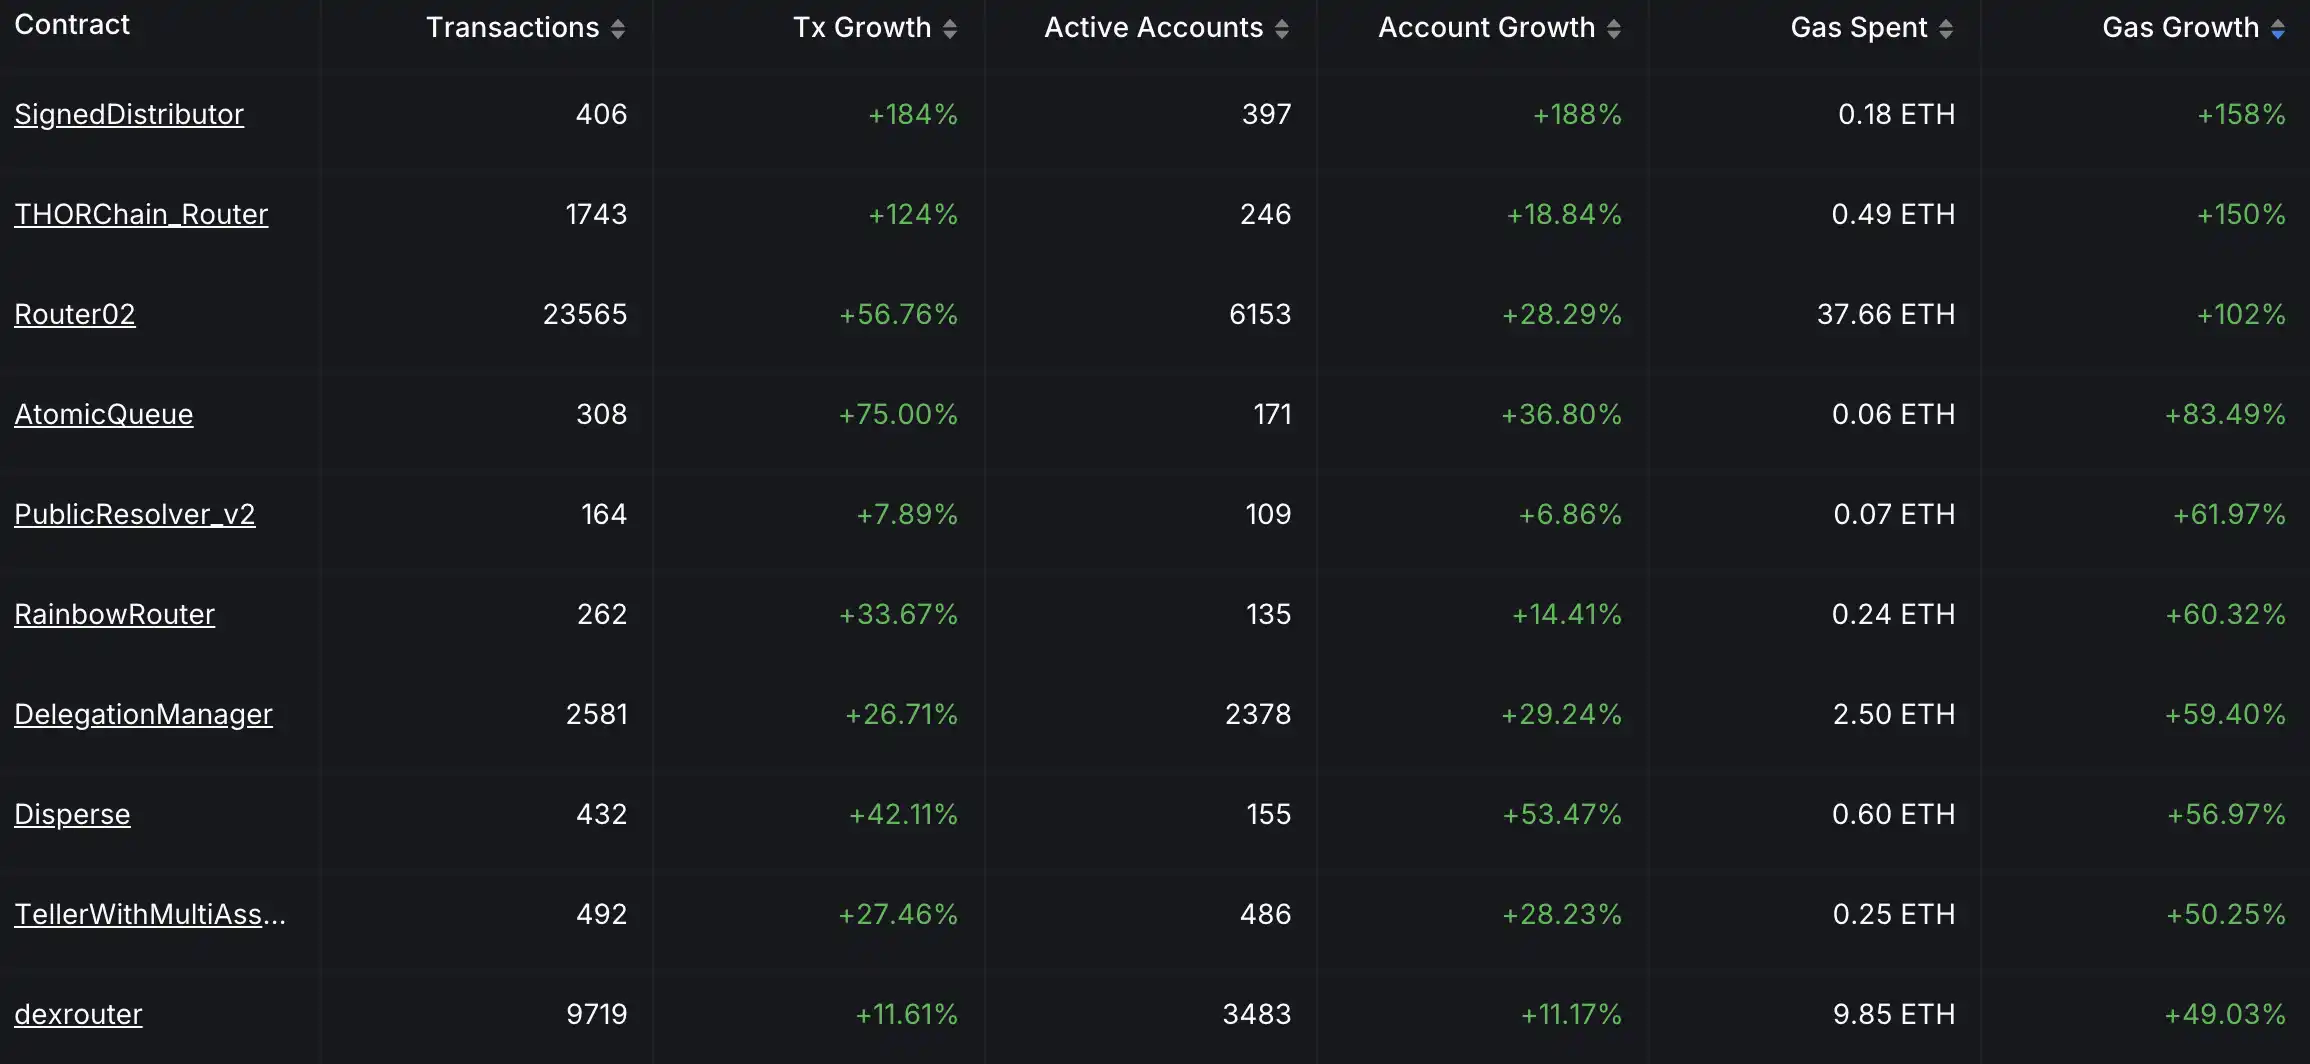Click sort arrows beside Active Accounts header

point(1282,29)
